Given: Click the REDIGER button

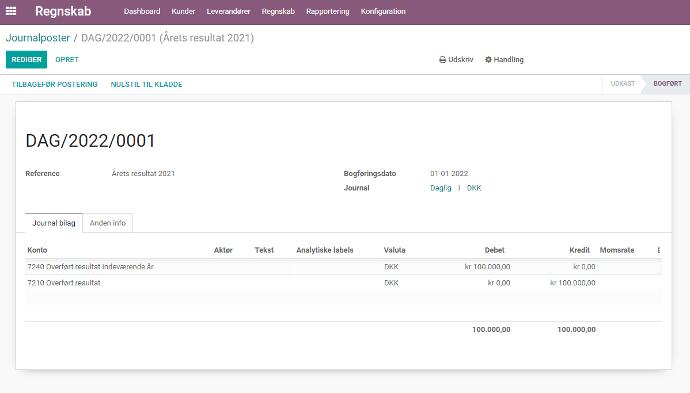Looking at the screenshot, I should coord(26,59).
